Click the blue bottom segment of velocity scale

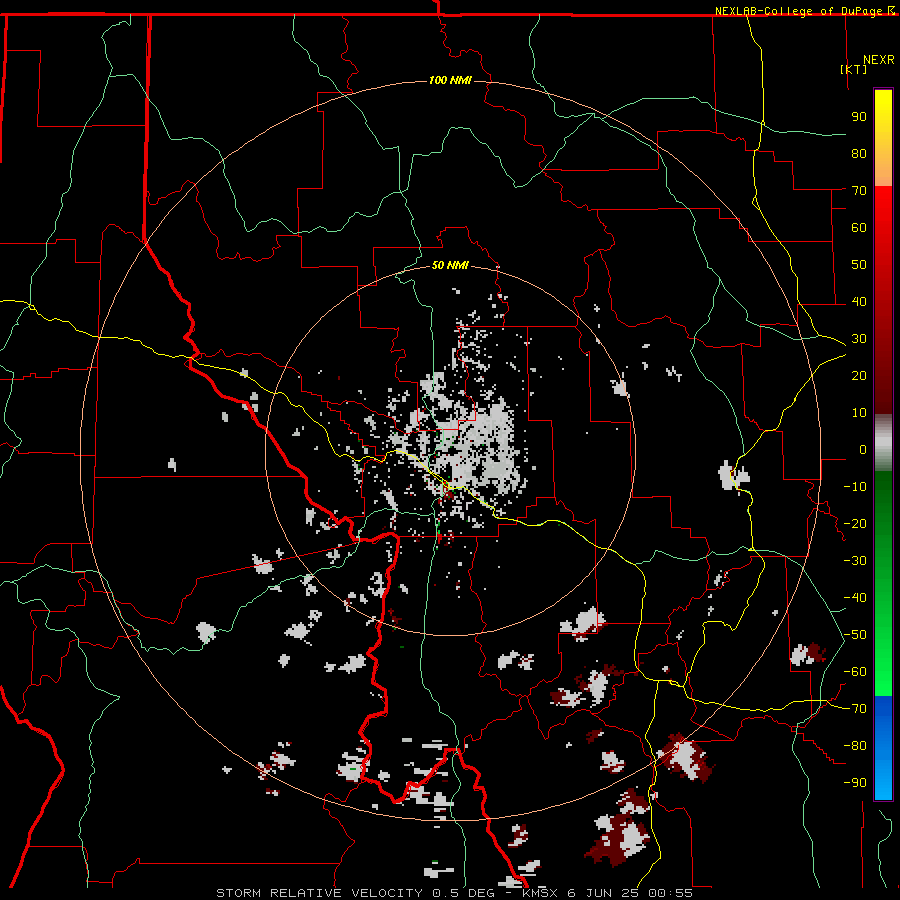[x=883, y=748]
